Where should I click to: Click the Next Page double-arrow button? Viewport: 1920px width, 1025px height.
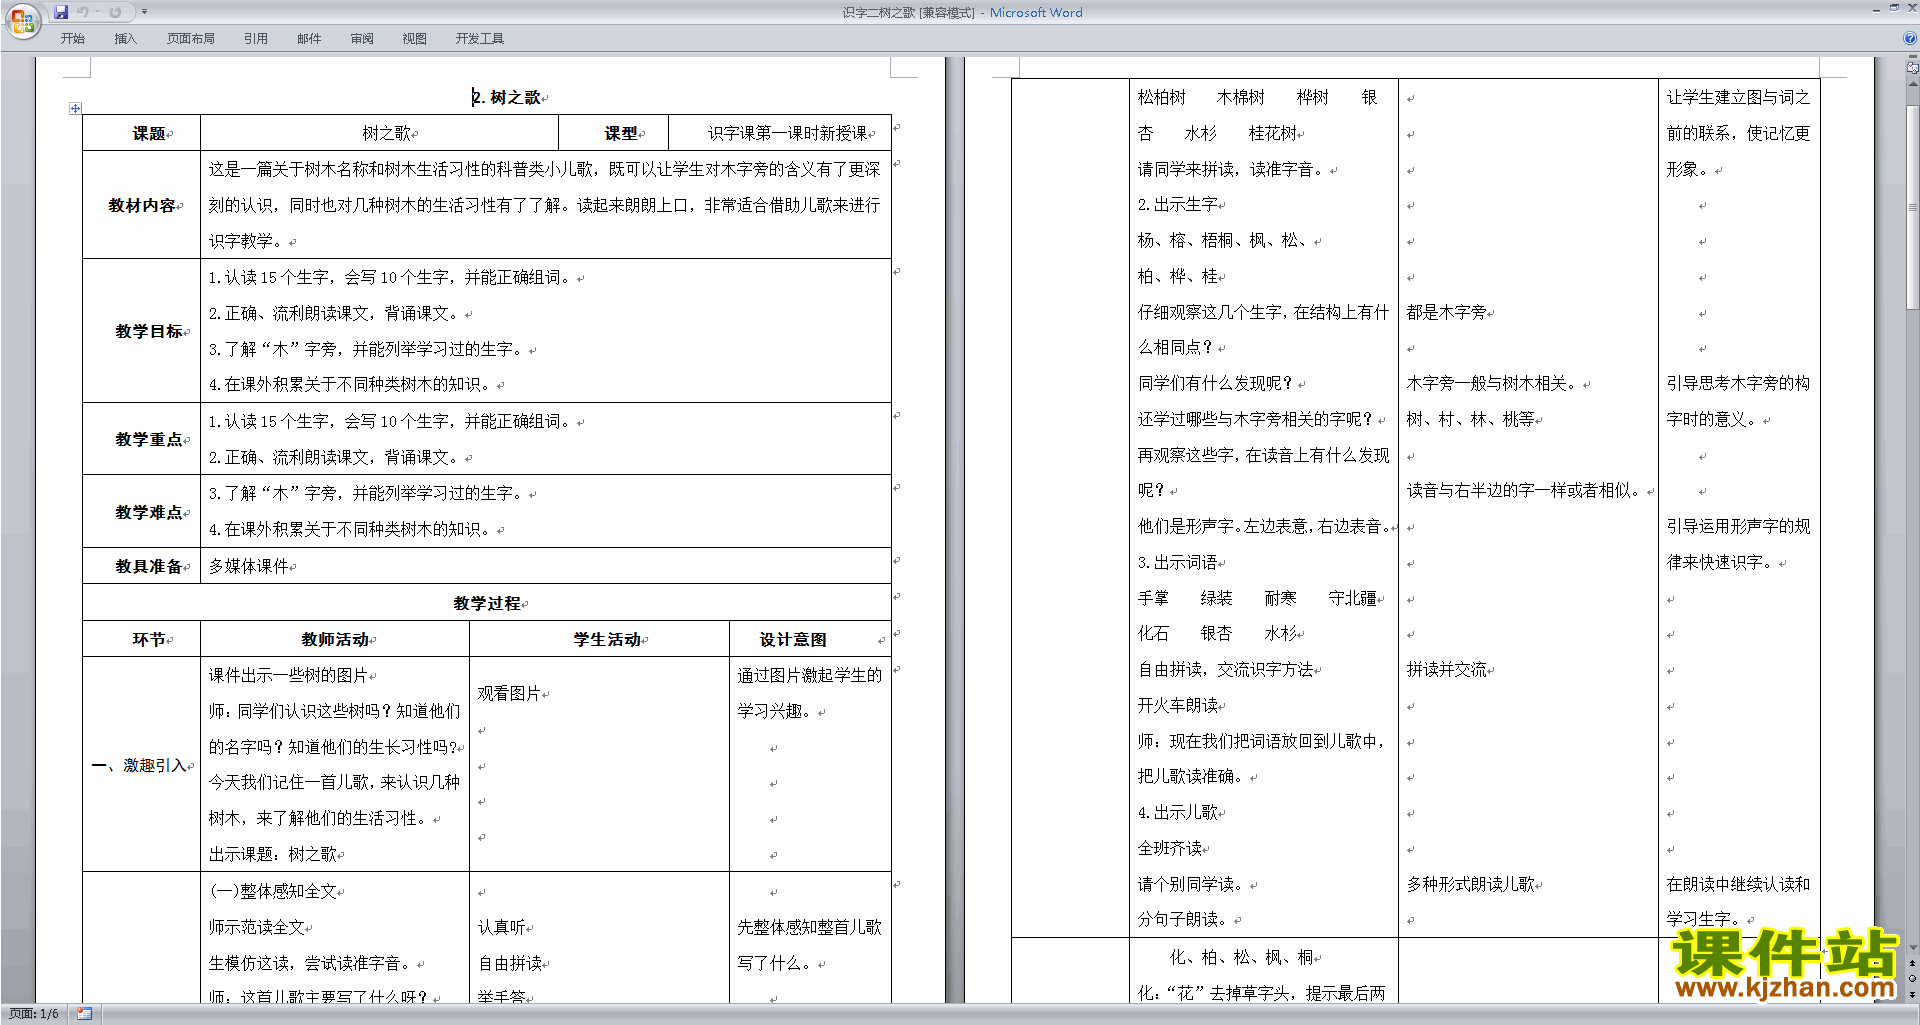1912,994
